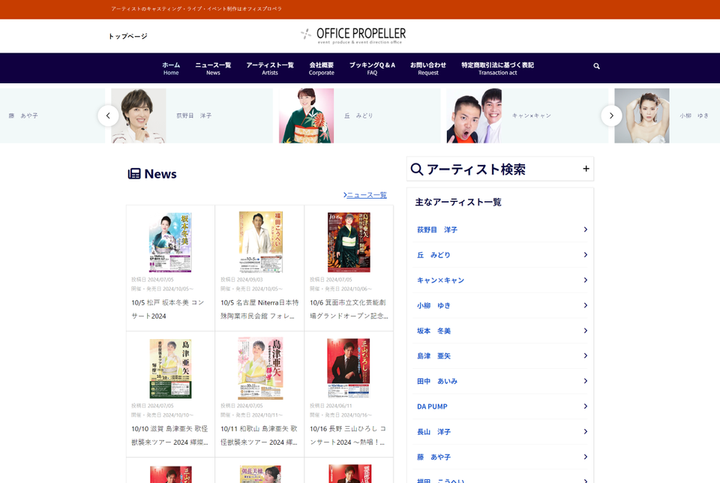
Task: Open 10/16 長野 三山ひろし poster thumbnail
Action: pos(349,368)
